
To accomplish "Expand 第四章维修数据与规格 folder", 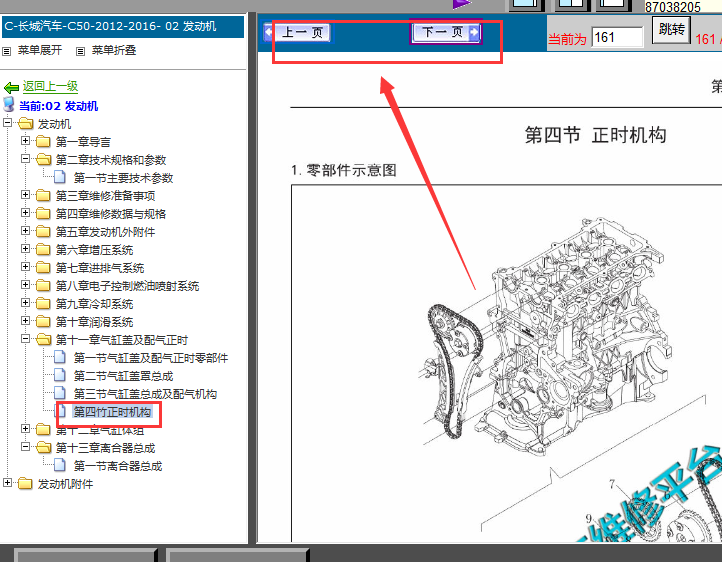I will click(25, 213).
